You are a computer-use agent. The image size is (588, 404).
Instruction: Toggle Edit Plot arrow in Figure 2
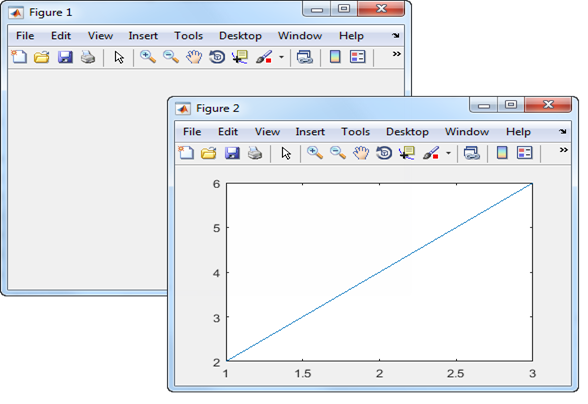(x=286, y=153)
